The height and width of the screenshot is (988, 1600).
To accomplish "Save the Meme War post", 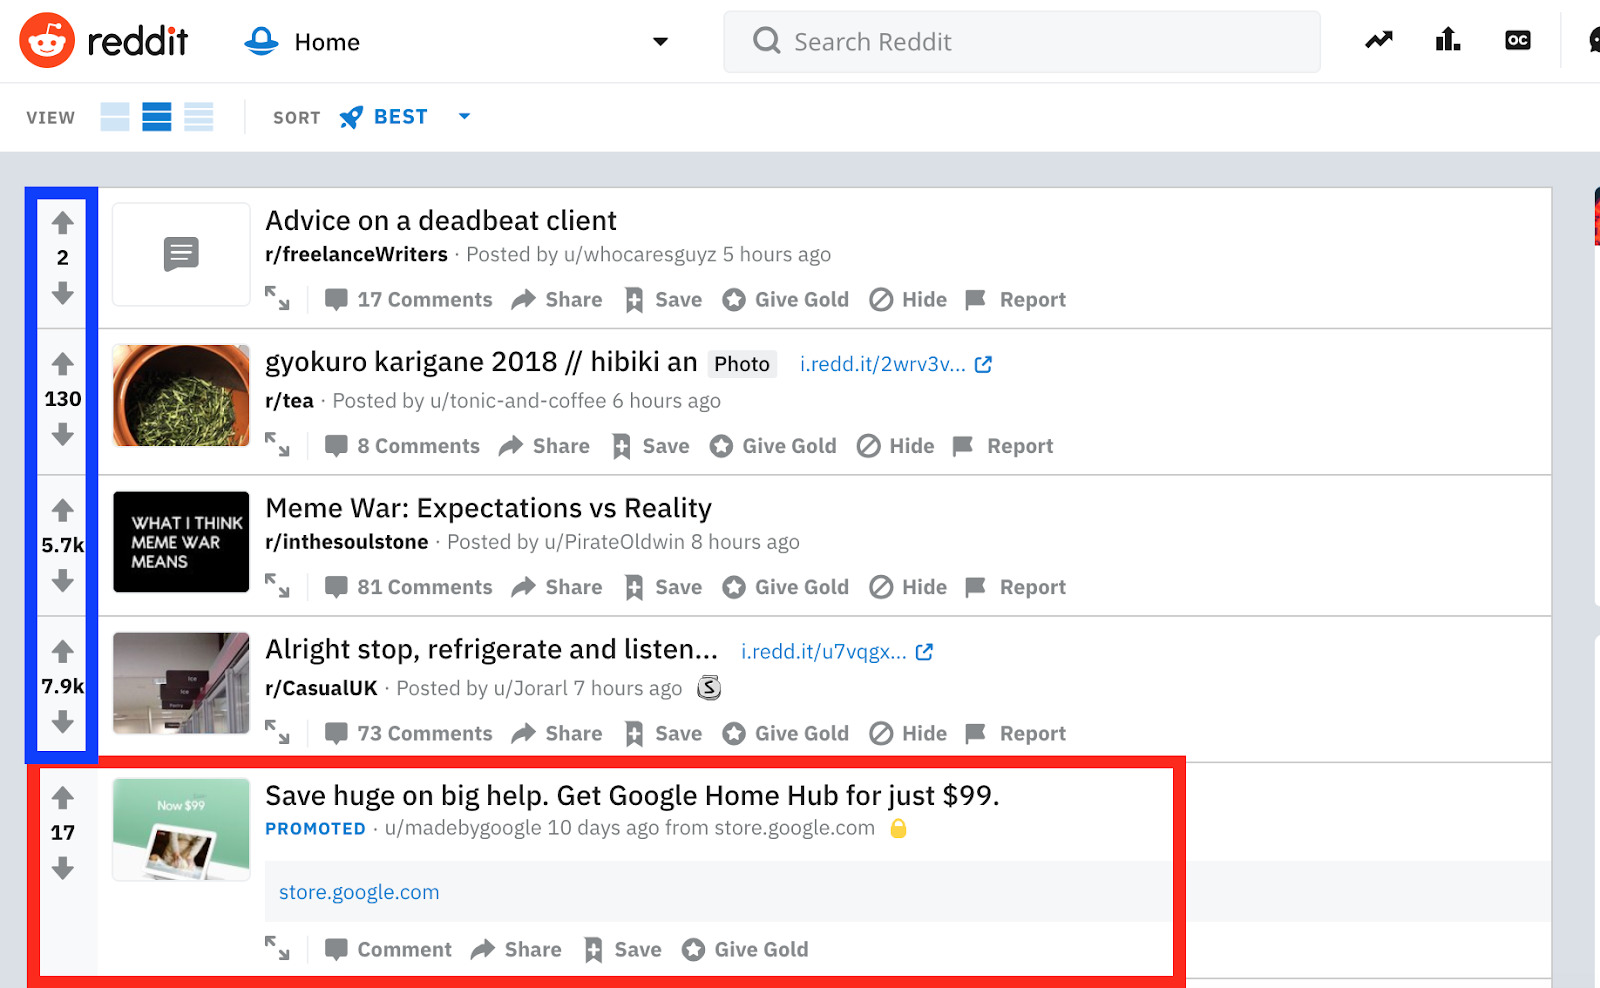I will [663, 587].
